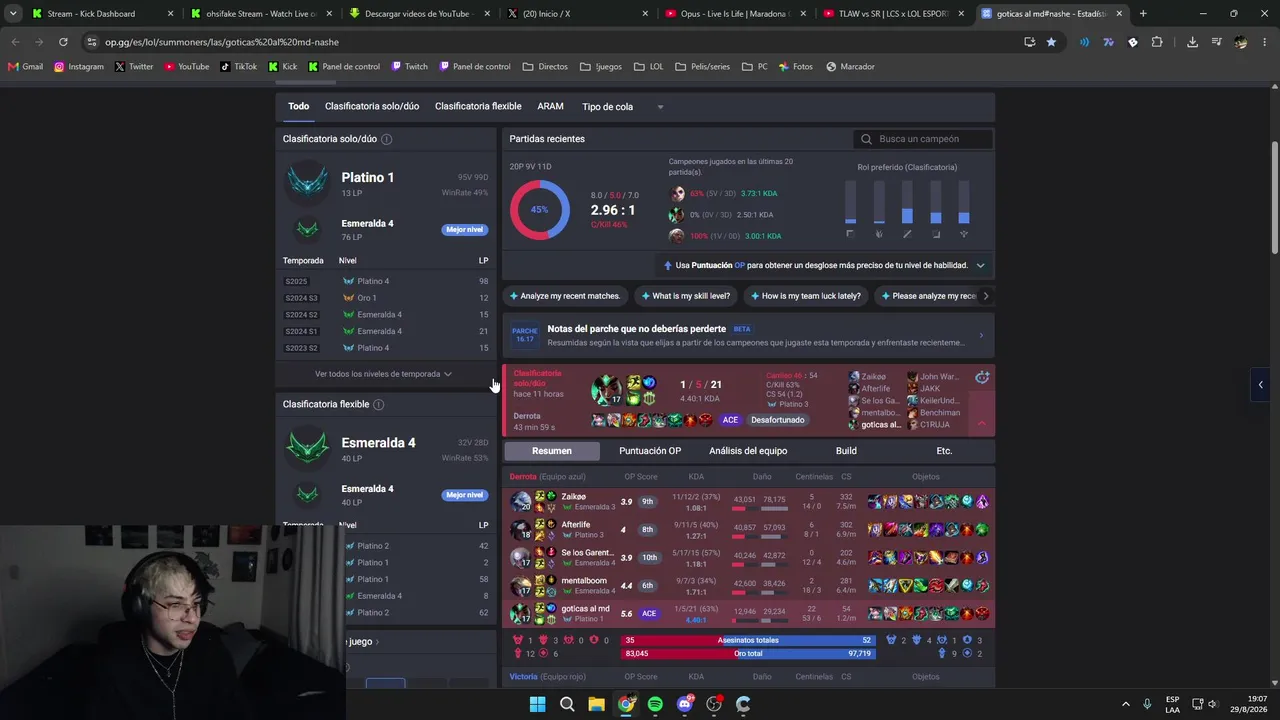Screen dimensions: 1280x720
Task: Expand the op.gg right side panel arrow
Action: pyautogui.click(x=1261, y=384)
